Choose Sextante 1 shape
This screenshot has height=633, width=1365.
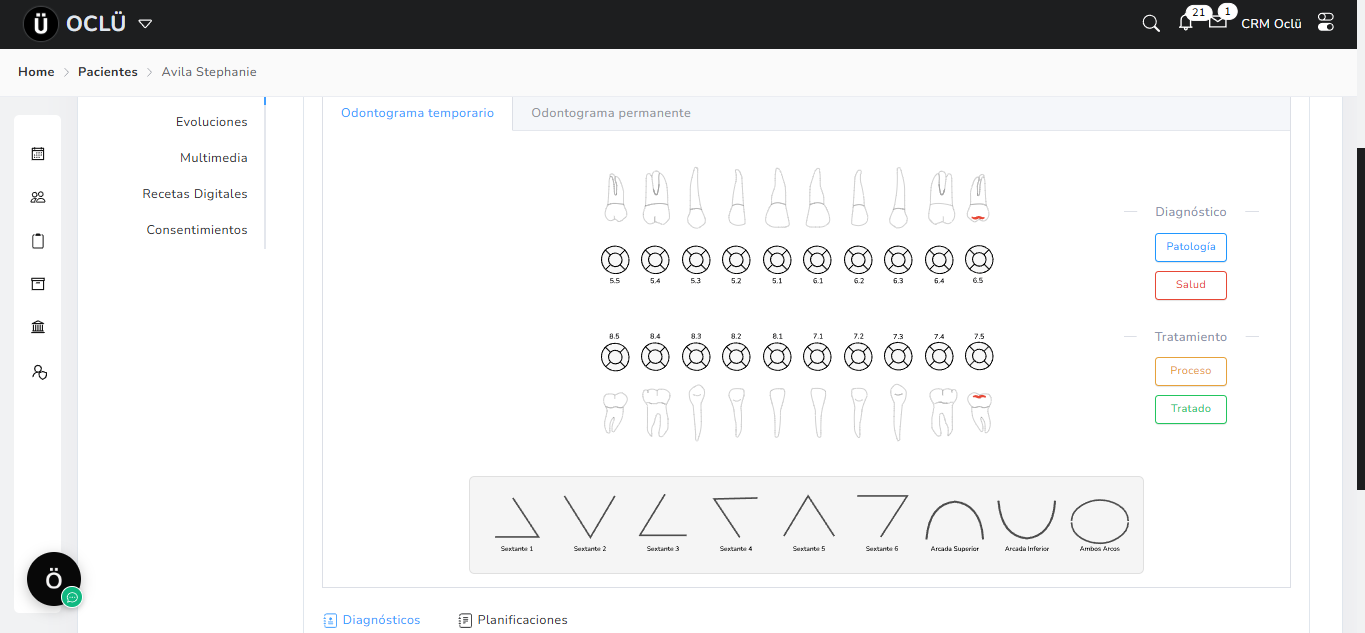[x=517, y=525]
